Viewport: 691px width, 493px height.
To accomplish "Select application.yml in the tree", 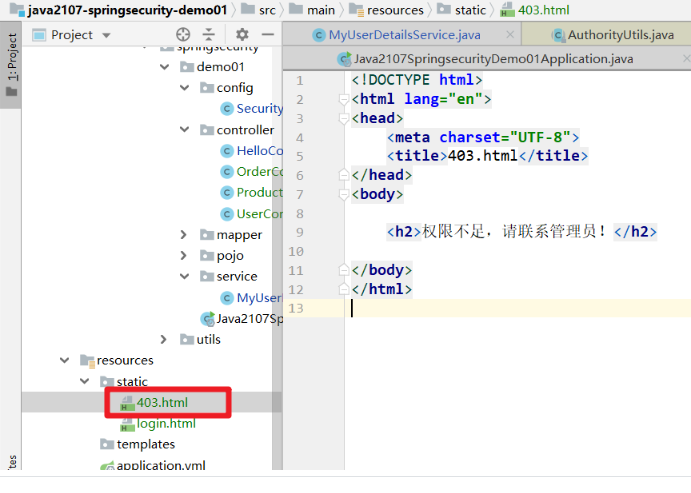I will coord(161,465).
